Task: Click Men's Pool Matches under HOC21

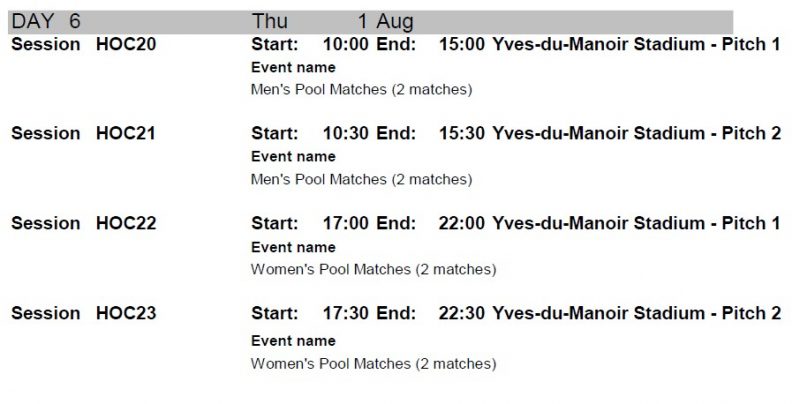Action: (361, 180)
